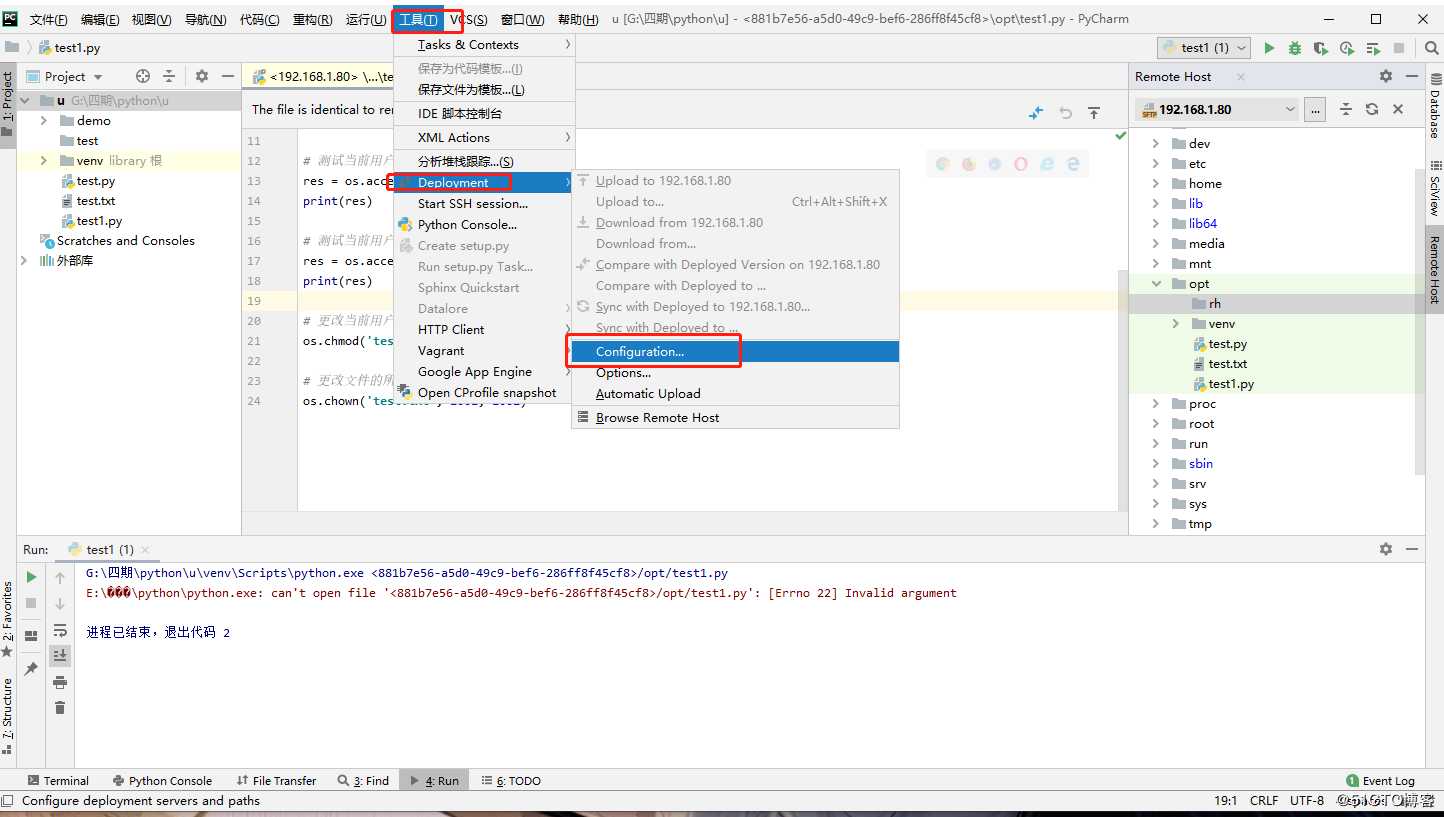
Task: Expand the home folder in Remote Host
Action: pos(1156,184)
